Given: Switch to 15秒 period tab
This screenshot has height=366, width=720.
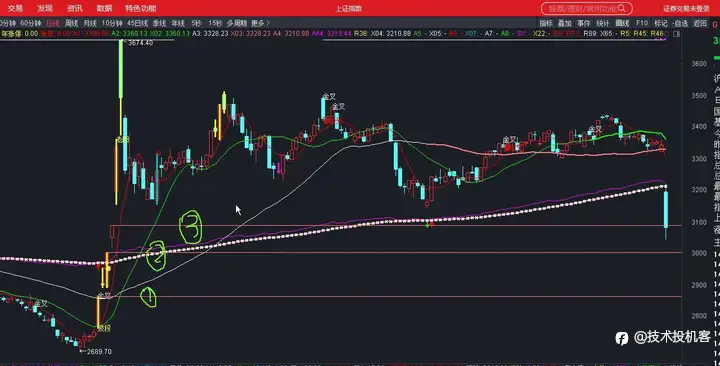Looking at the screenshot, I should point(215,23).
